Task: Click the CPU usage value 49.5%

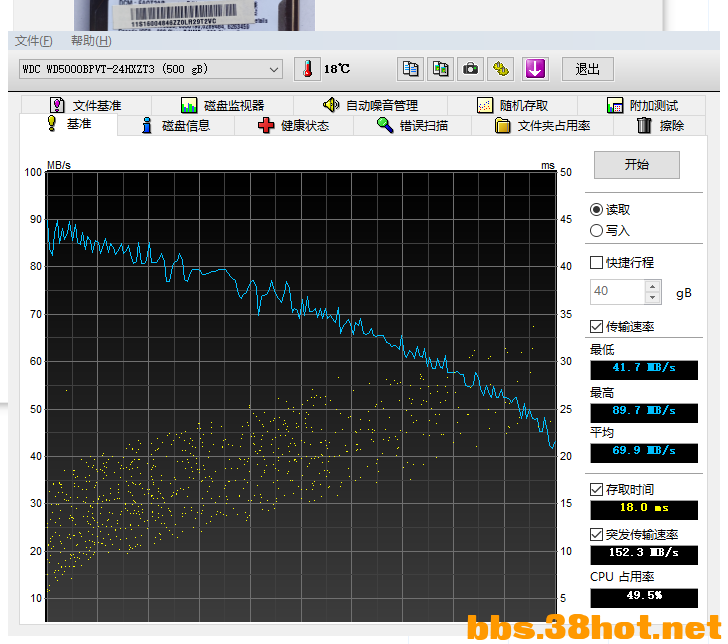Action: (644, 598)
